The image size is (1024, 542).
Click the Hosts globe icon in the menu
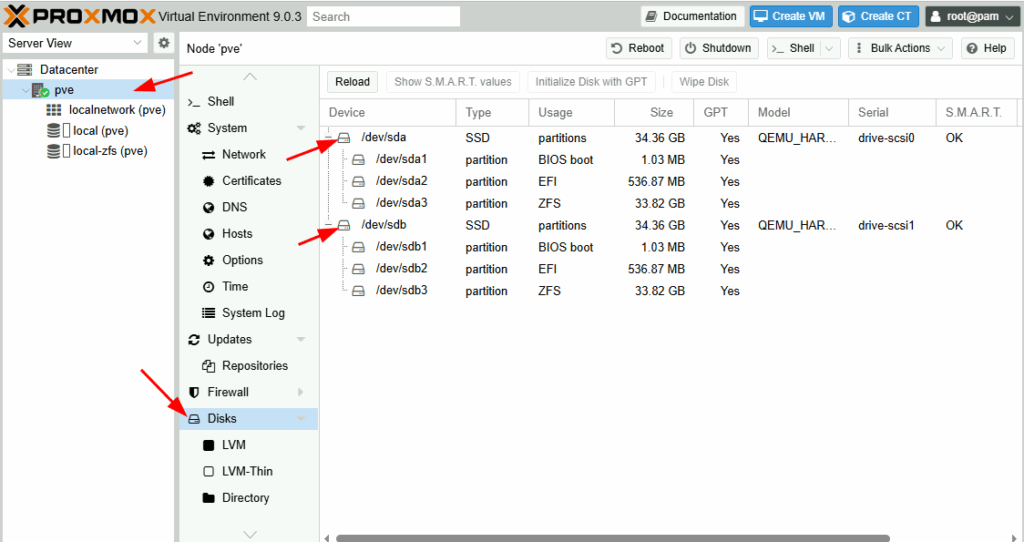(x=208, y=234)
